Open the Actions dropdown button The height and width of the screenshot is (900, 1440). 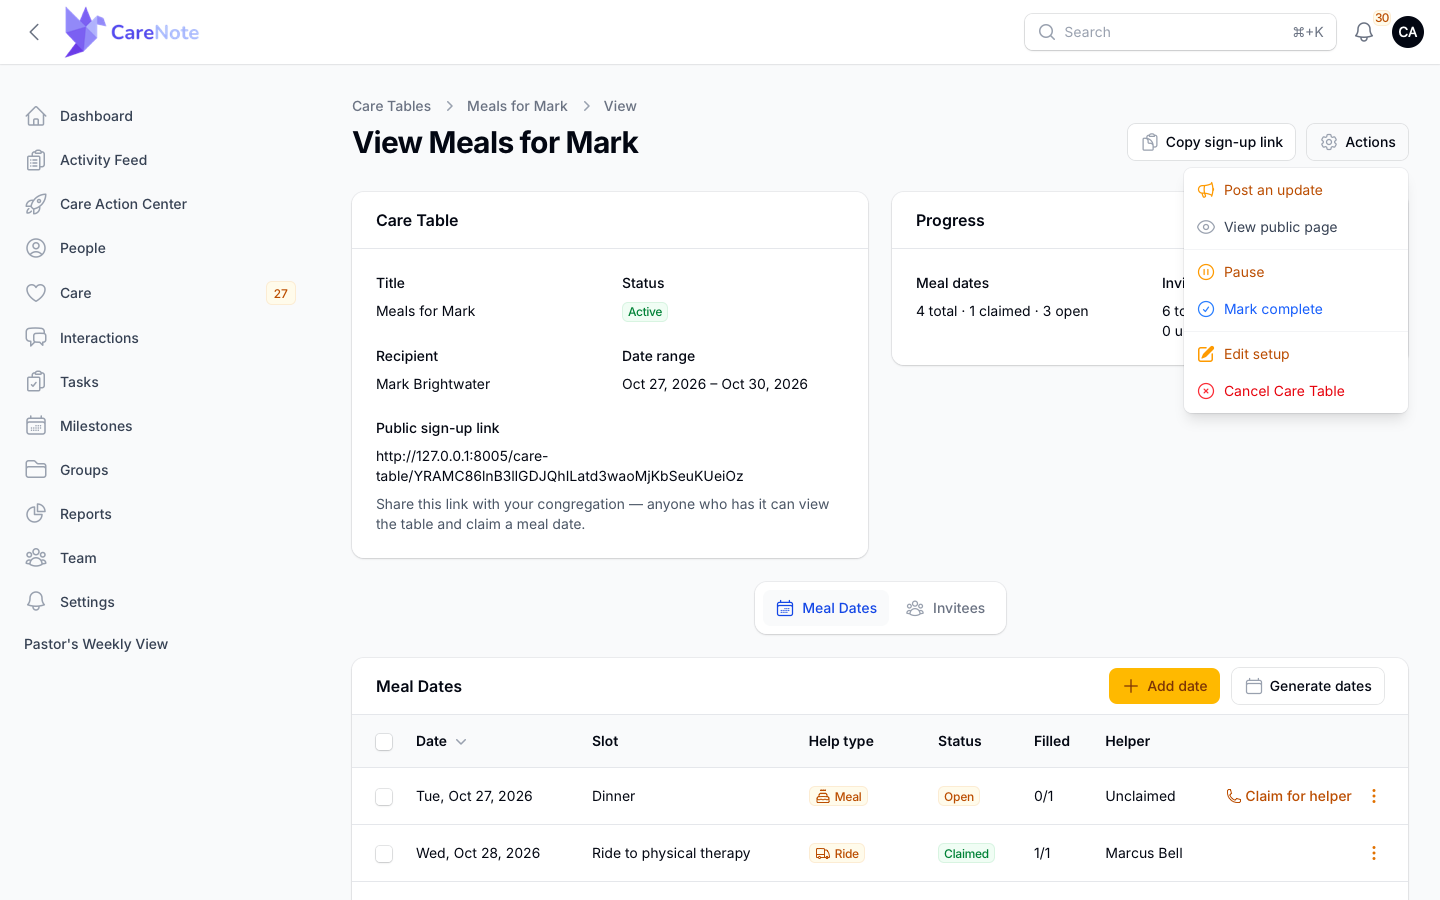[1357, 142]
